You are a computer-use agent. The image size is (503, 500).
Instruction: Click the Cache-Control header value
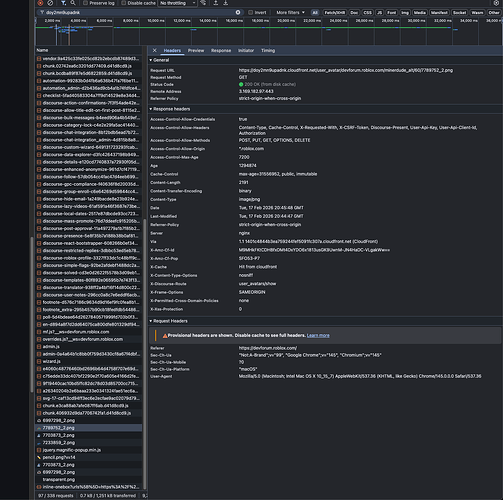[278, 174]
